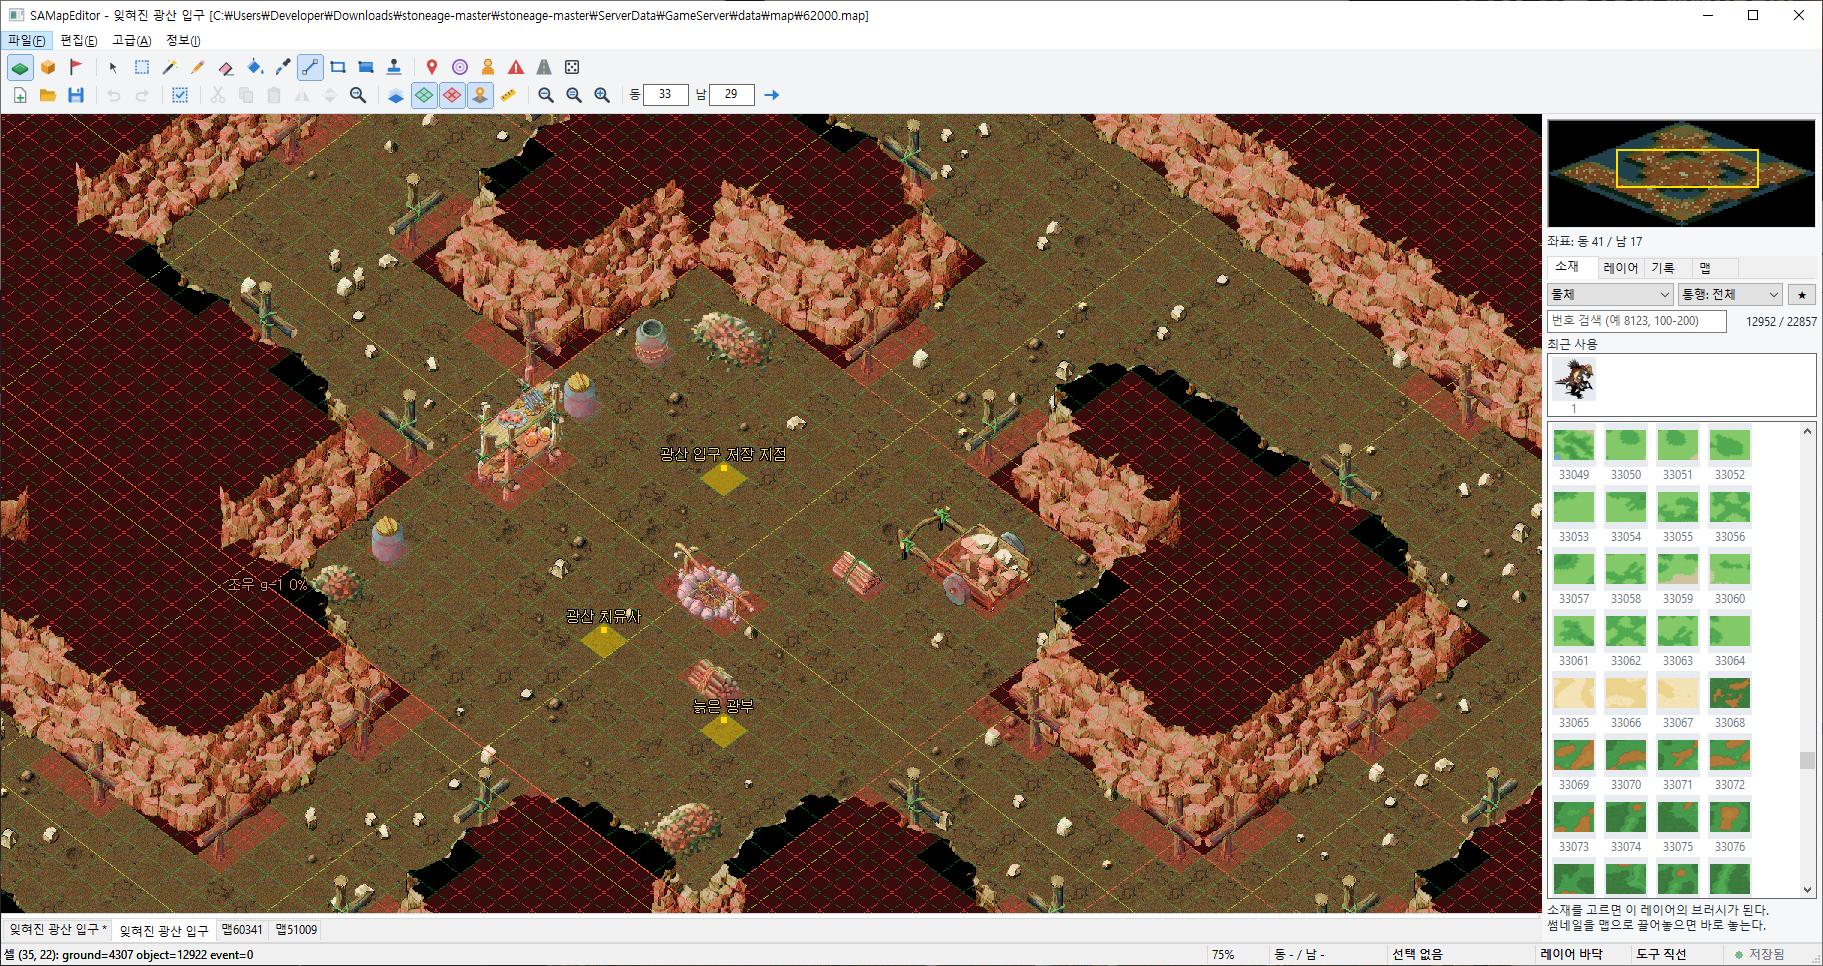Screen dimensions: 1823x966
Task: Select the red flag event tool
Action: pyautogui.click(x=76, y=67)
